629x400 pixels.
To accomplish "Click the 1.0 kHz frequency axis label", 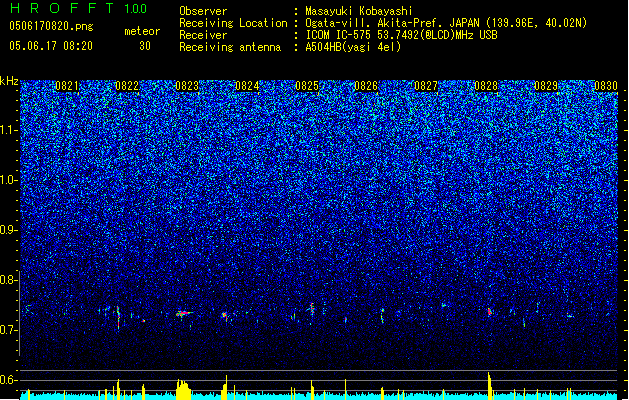I will (9, 180).
